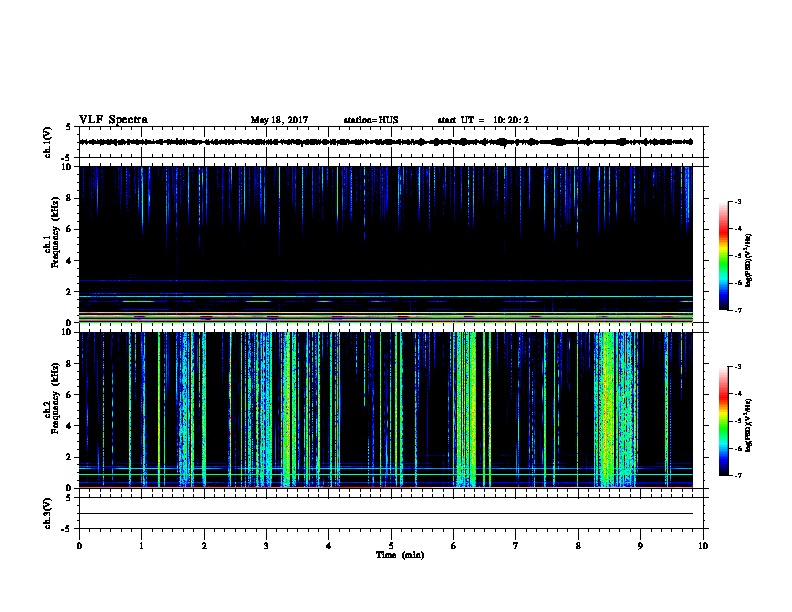
Task: Select the date text "May 18, 2017"
Action: [x=279, y=120]
